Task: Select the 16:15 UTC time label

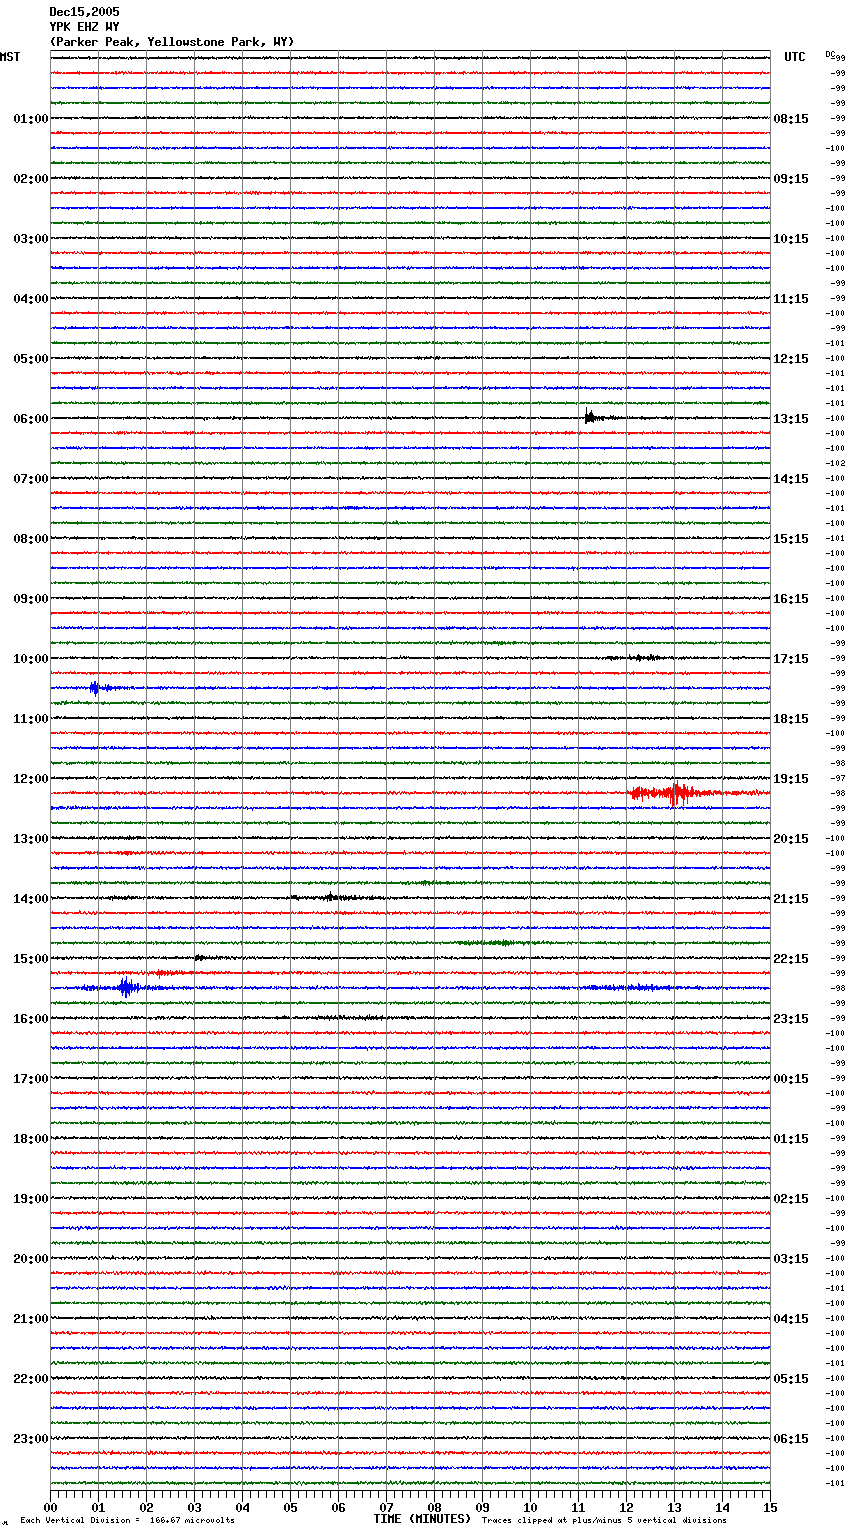Action: 791,599
